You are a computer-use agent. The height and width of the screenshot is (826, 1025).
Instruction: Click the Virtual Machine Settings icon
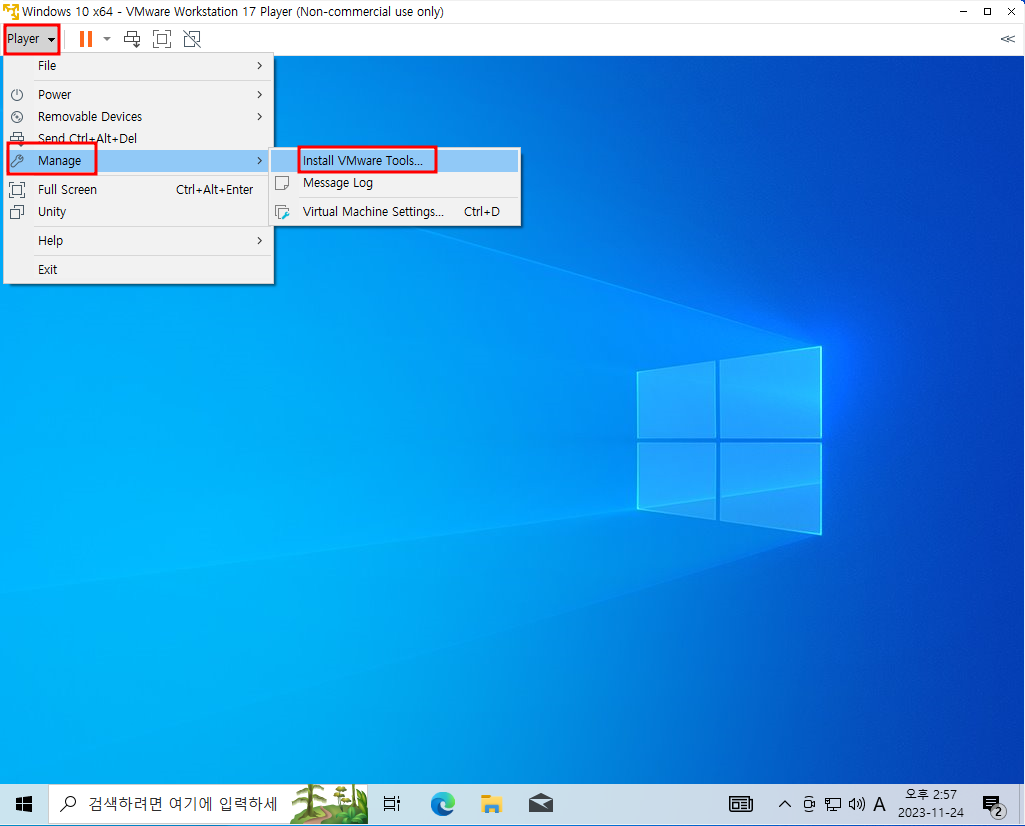(x=282, y=212)
